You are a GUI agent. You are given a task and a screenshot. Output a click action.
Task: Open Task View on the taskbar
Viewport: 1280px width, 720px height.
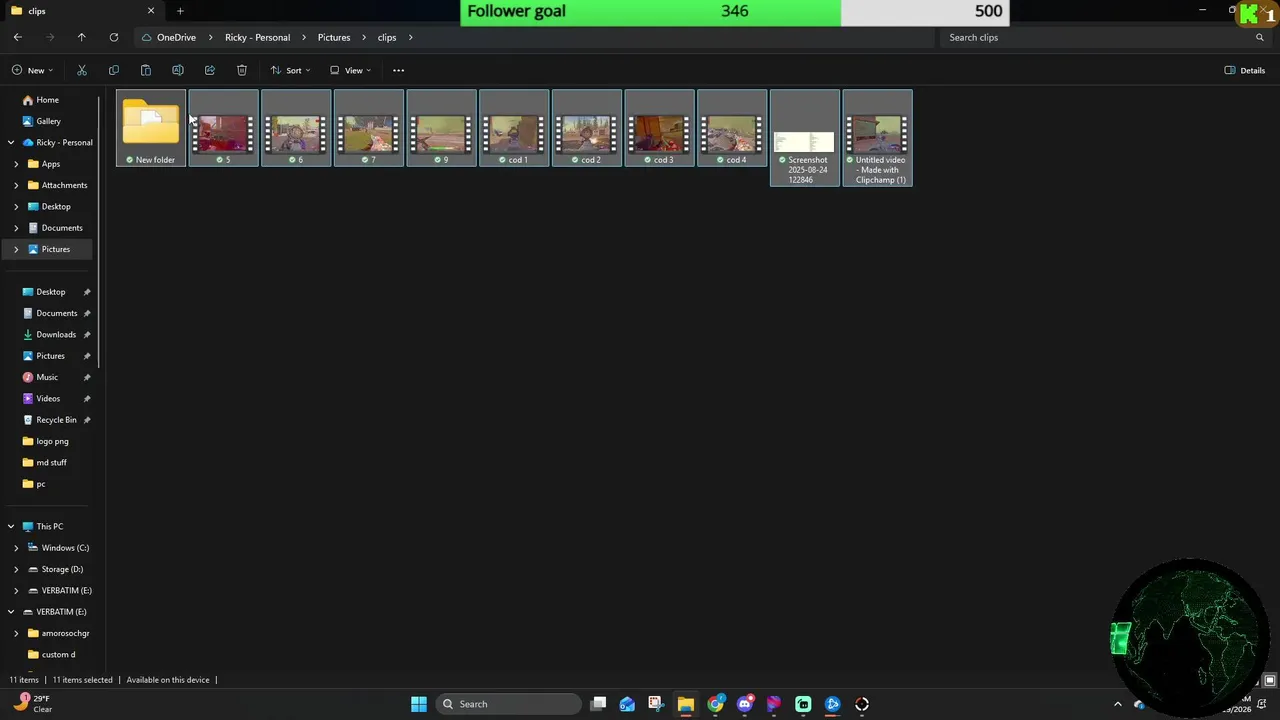pos(598,704)
